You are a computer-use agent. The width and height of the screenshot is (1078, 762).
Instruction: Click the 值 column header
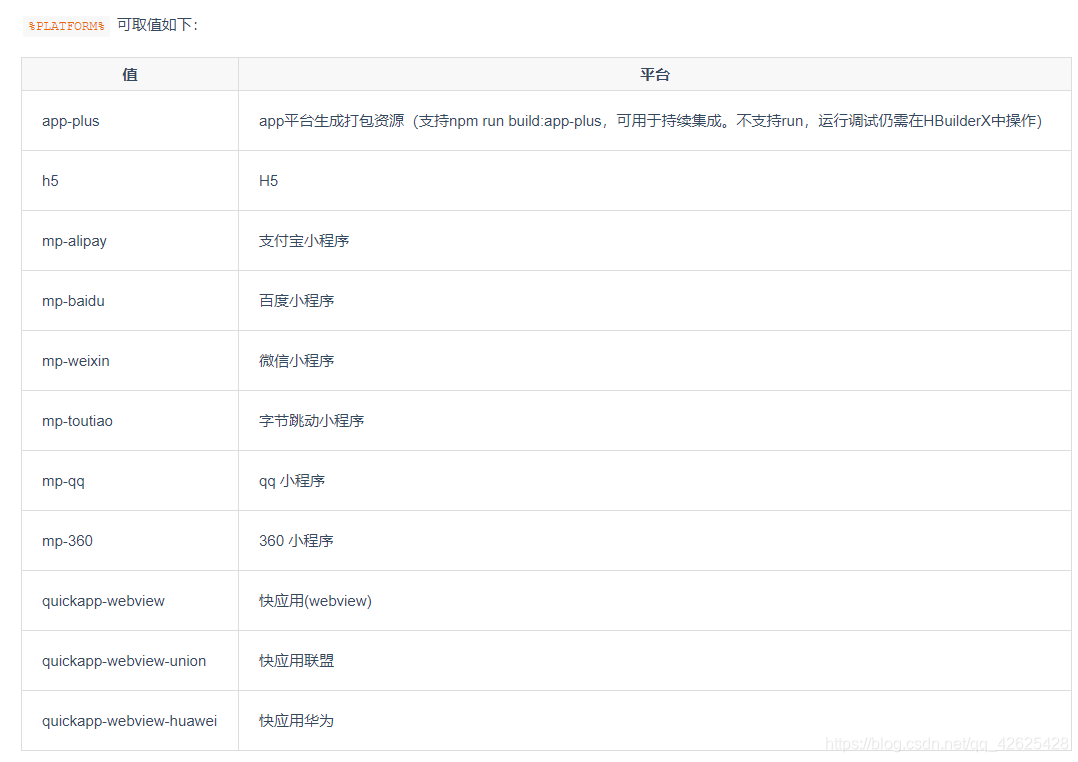(128, 74)
